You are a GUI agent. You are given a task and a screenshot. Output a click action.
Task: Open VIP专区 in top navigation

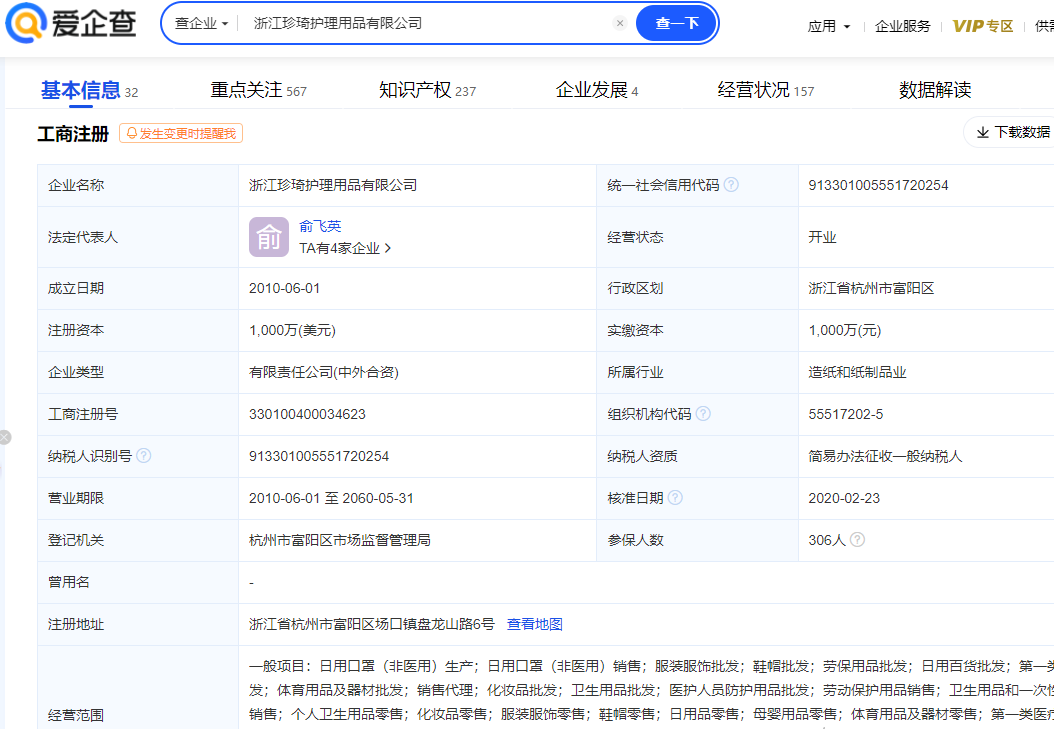pyautogui.click(x=983, y=26)
